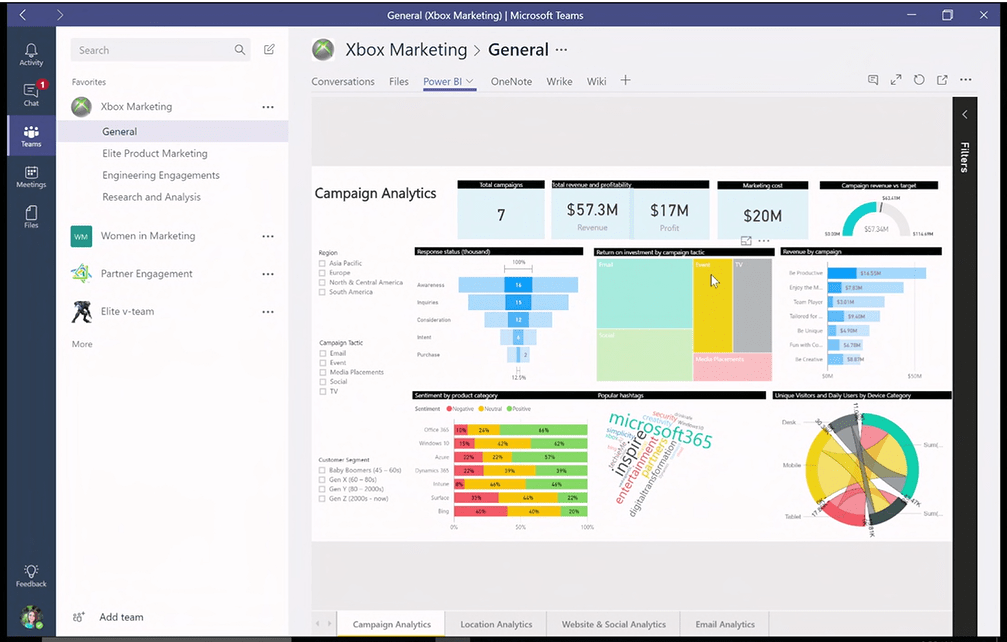Viewport: 1007px width, 642px height.
Task: Reload the Power BI tab
Action: pos(919,80)
